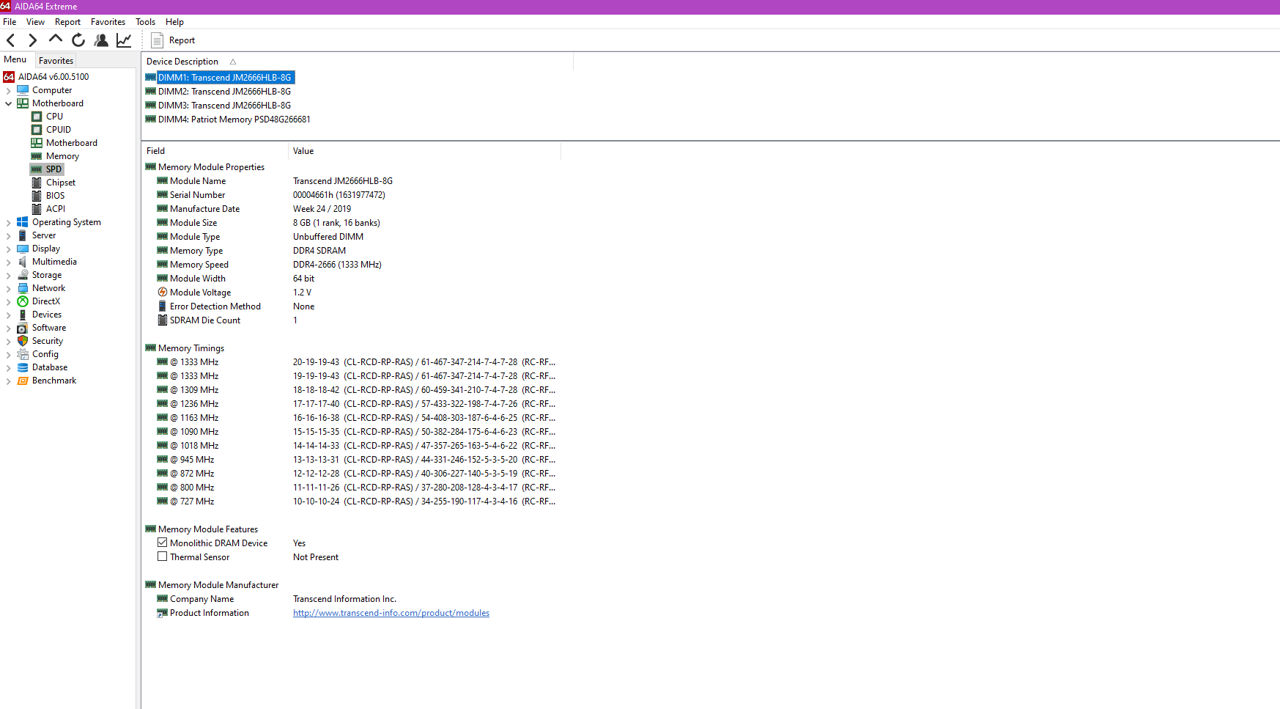Screen dimensions: 1280x709
Task: Go forward with the right arrow toolbar icon
Action: pyautogui.click(x=33, y=40)
